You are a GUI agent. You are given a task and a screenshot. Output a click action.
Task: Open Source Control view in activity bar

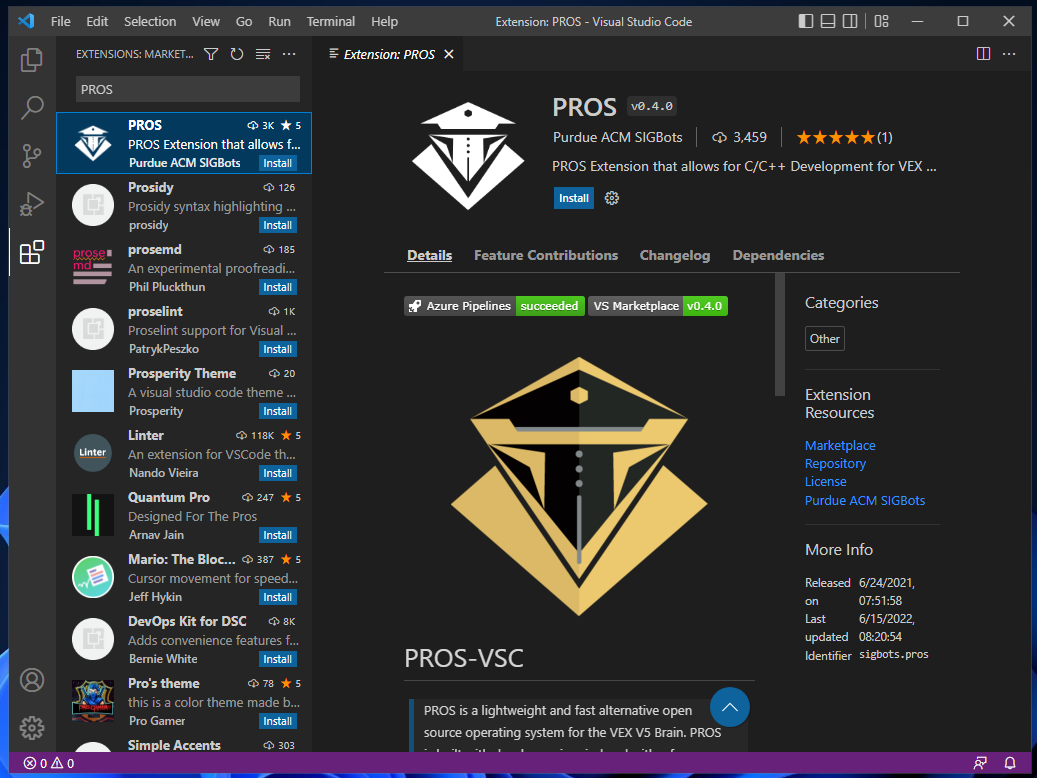(32, 156)
